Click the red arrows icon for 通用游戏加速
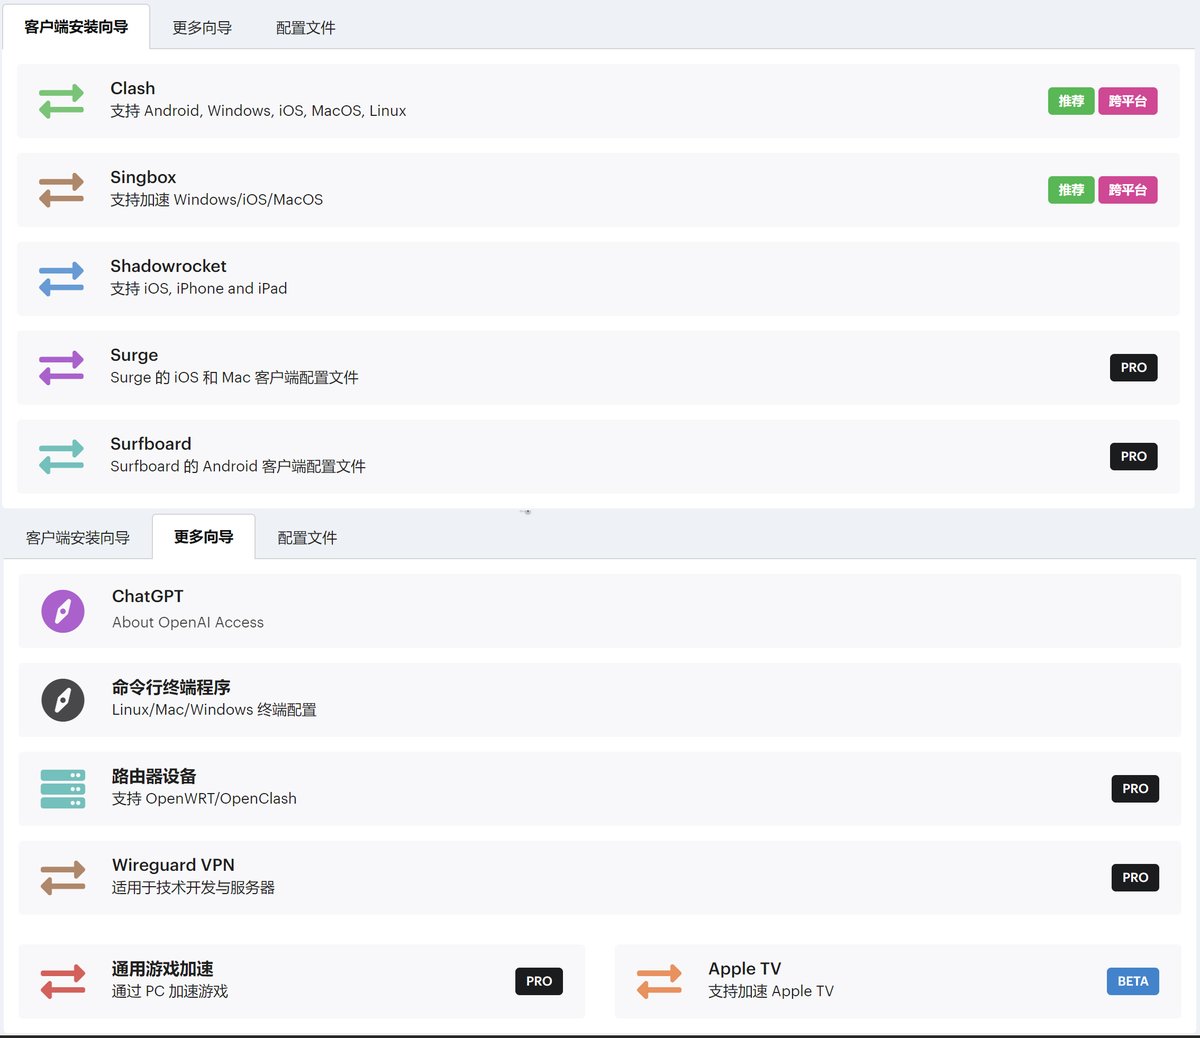Image resolution: width=1200 pixels, height=1038 pixels. [x=63, y=981]
